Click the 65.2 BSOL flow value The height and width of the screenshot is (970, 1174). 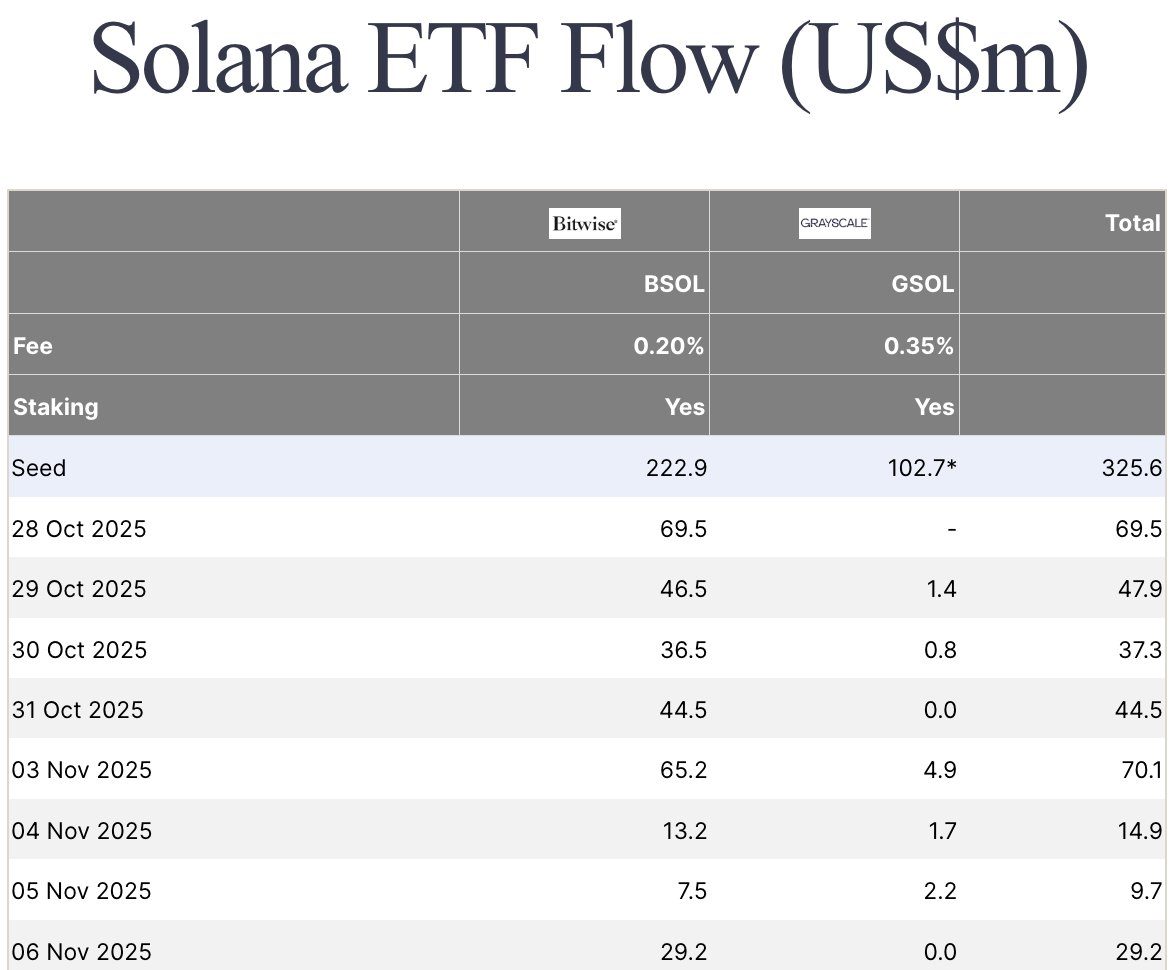coord(685,770)
